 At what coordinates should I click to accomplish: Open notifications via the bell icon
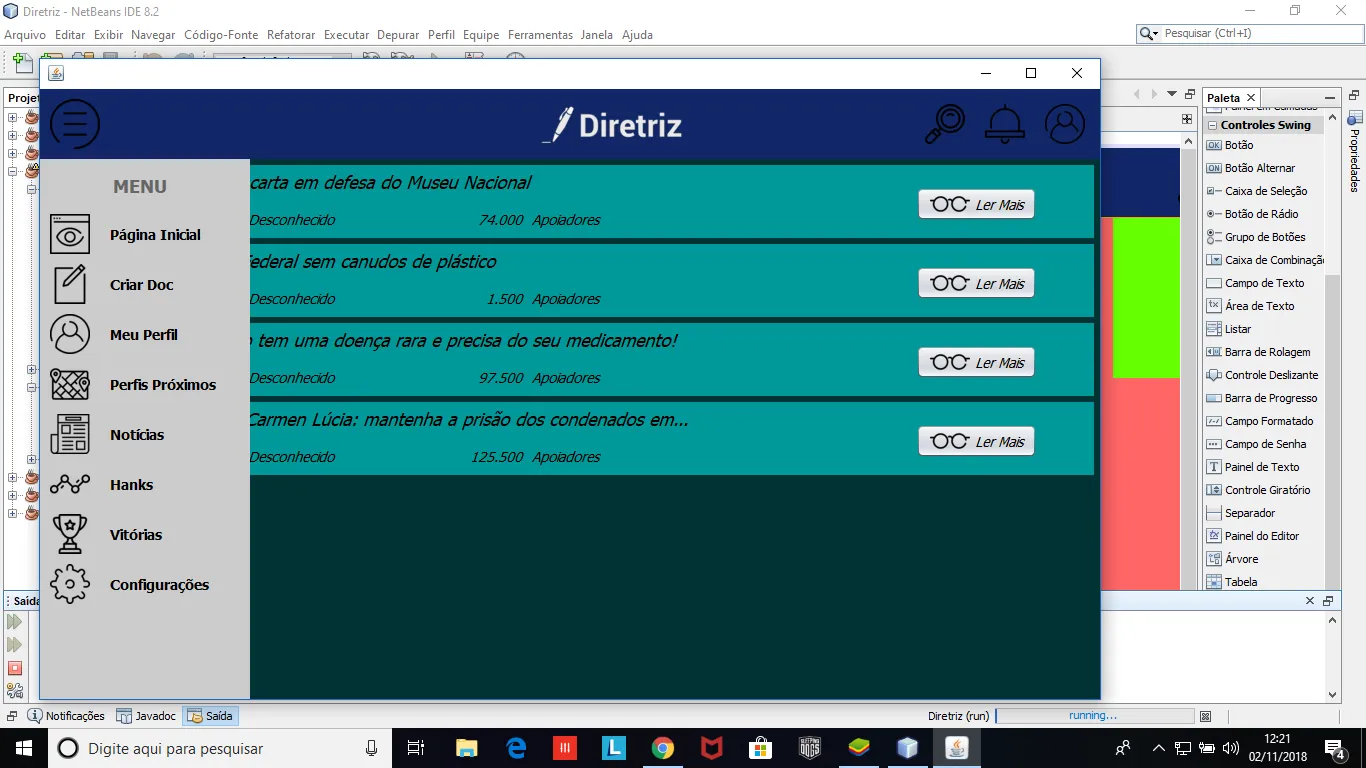pyautogui.click(x=1005, y=124)
